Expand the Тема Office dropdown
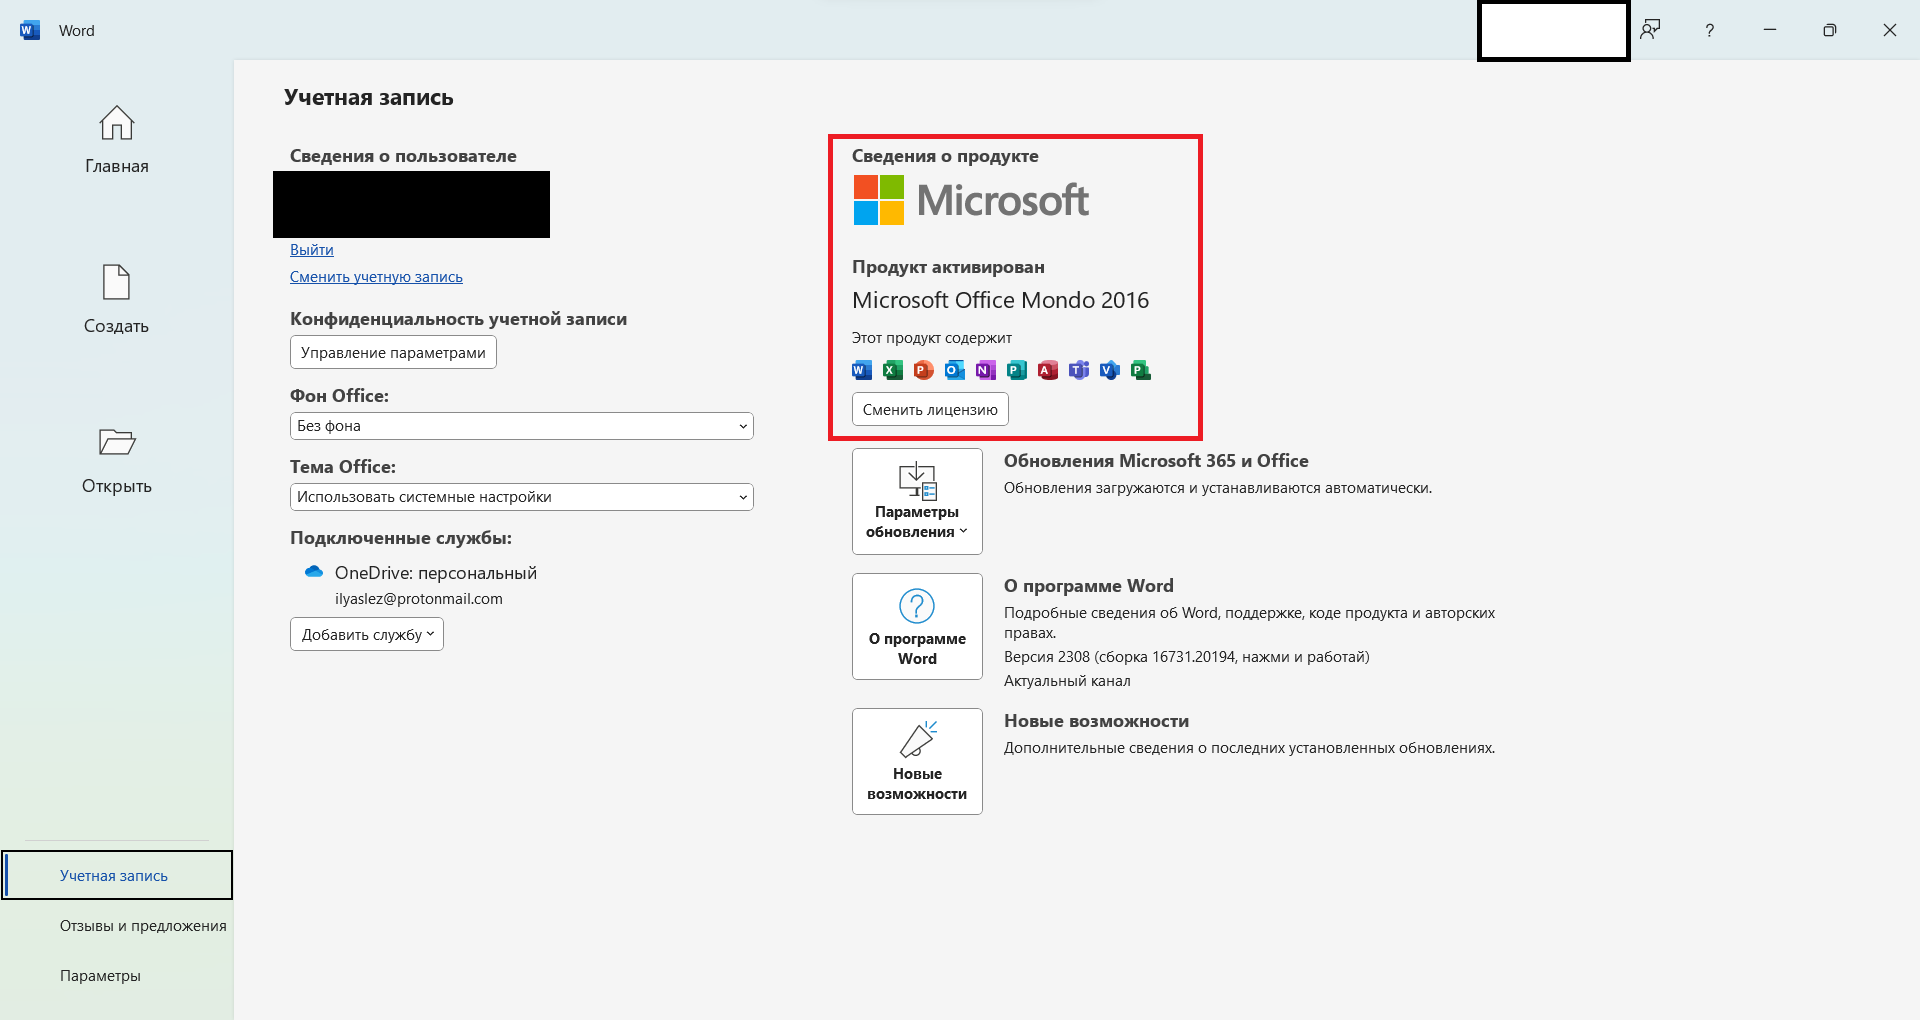This screenshot has height=1020, width=1920. tap(521, 497)
